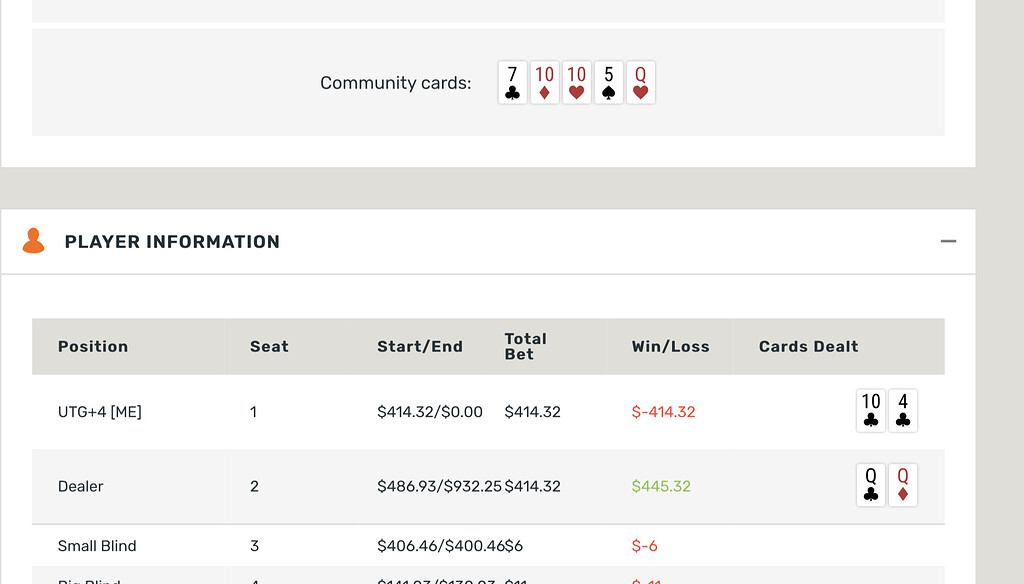This screenshot has width=1024, height=584.
Task: Sort by the Total Bet column header
Action: pyautogui.click(x=525, y=346)
